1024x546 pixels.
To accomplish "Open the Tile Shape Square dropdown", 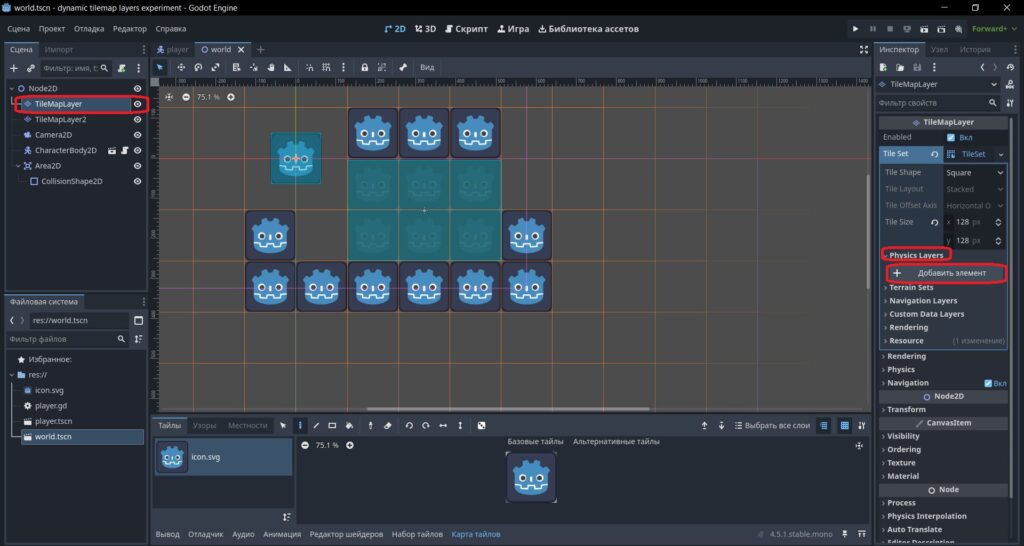I will (x=974, y=173).
